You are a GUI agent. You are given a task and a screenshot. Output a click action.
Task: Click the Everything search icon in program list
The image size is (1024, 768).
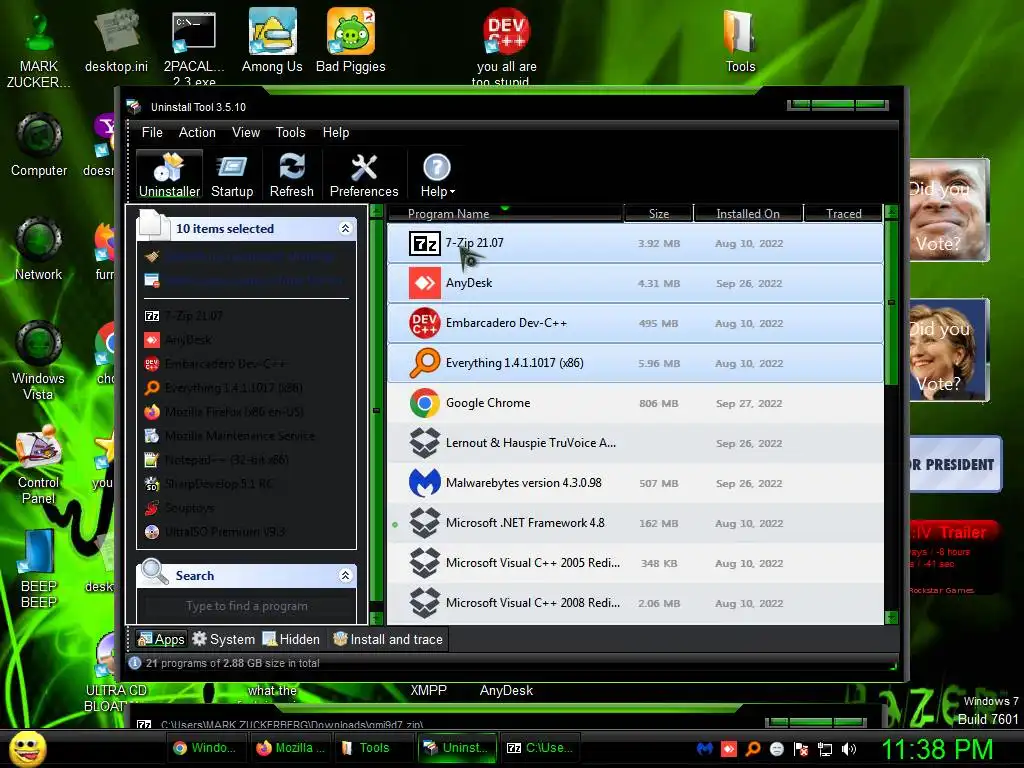pyautogui.click(x=424, y=363)
